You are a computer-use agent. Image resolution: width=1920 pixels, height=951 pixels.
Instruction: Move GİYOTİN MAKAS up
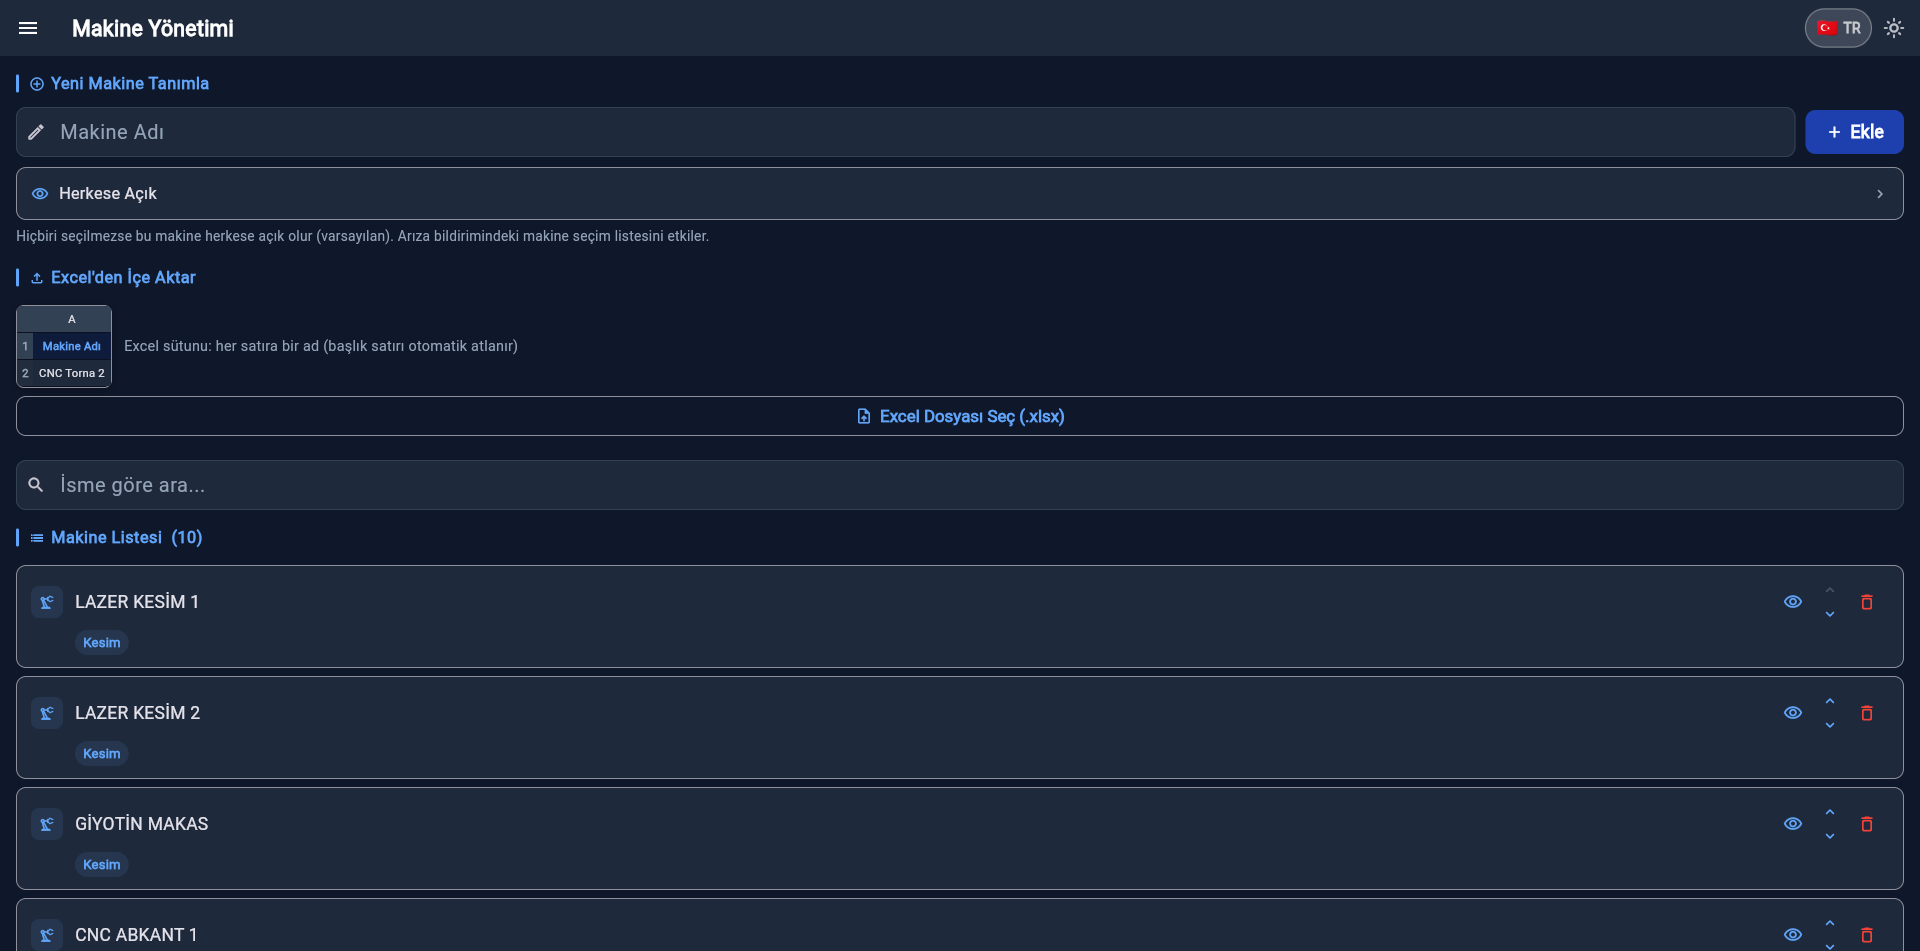(x=1830, y=812)
